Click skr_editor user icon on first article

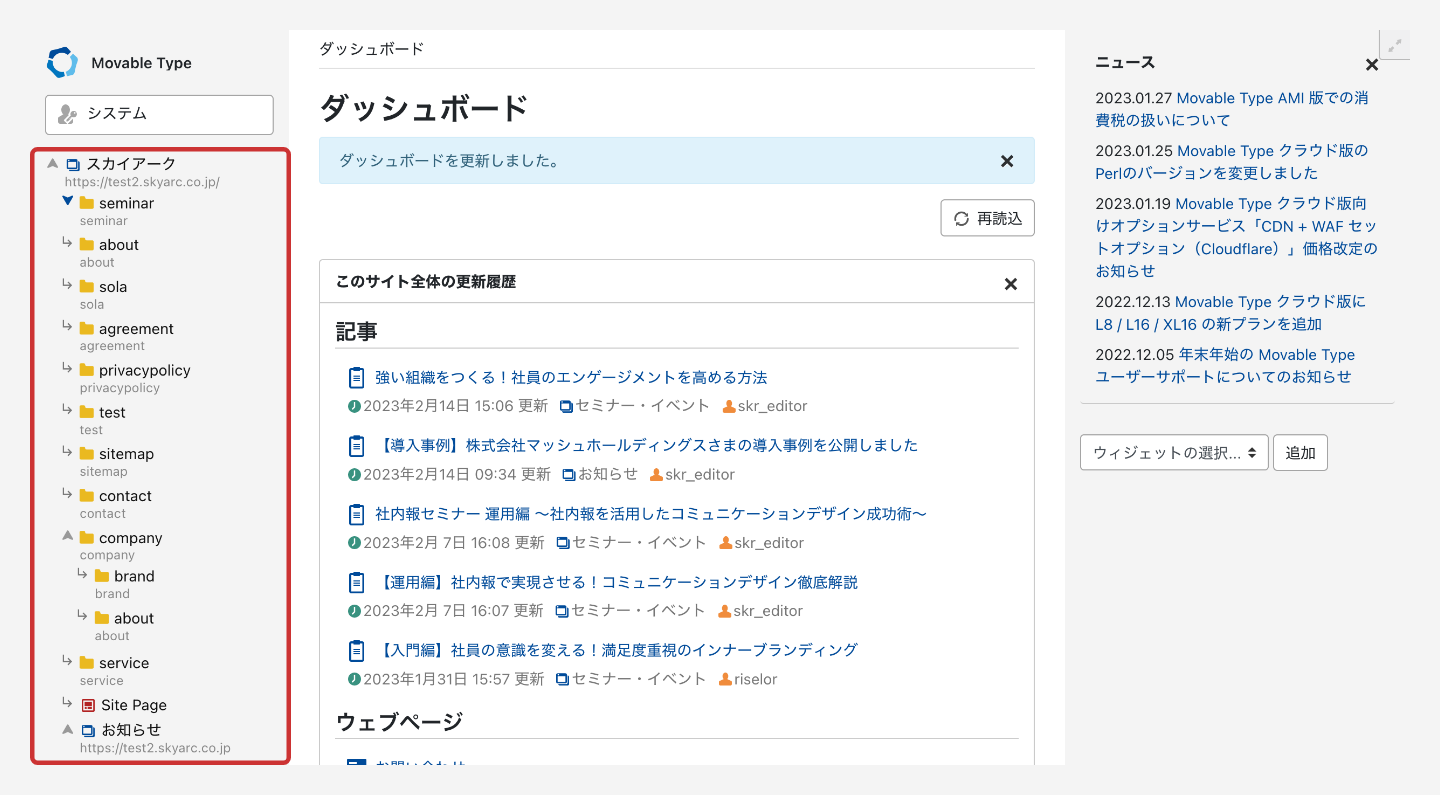click(x=729, y=406)
